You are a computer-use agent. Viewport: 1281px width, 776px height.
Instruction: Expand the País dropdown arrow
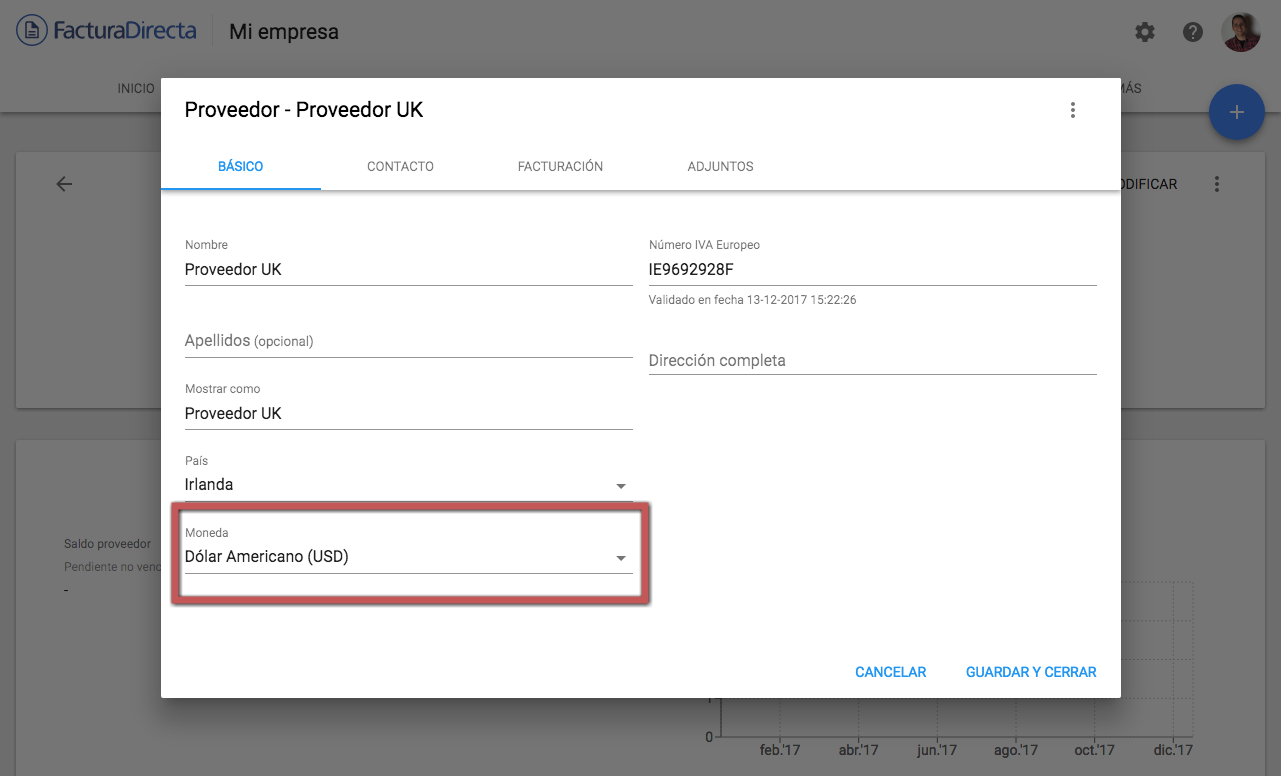(x=621, y=486)
